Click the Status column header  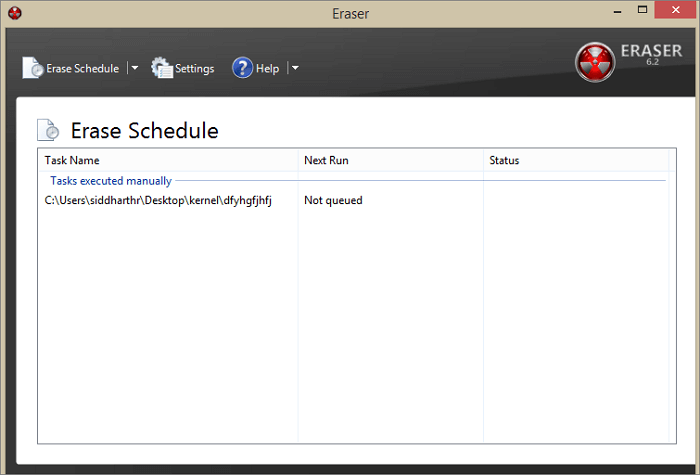pyautogui.click(x=504, y=160)
